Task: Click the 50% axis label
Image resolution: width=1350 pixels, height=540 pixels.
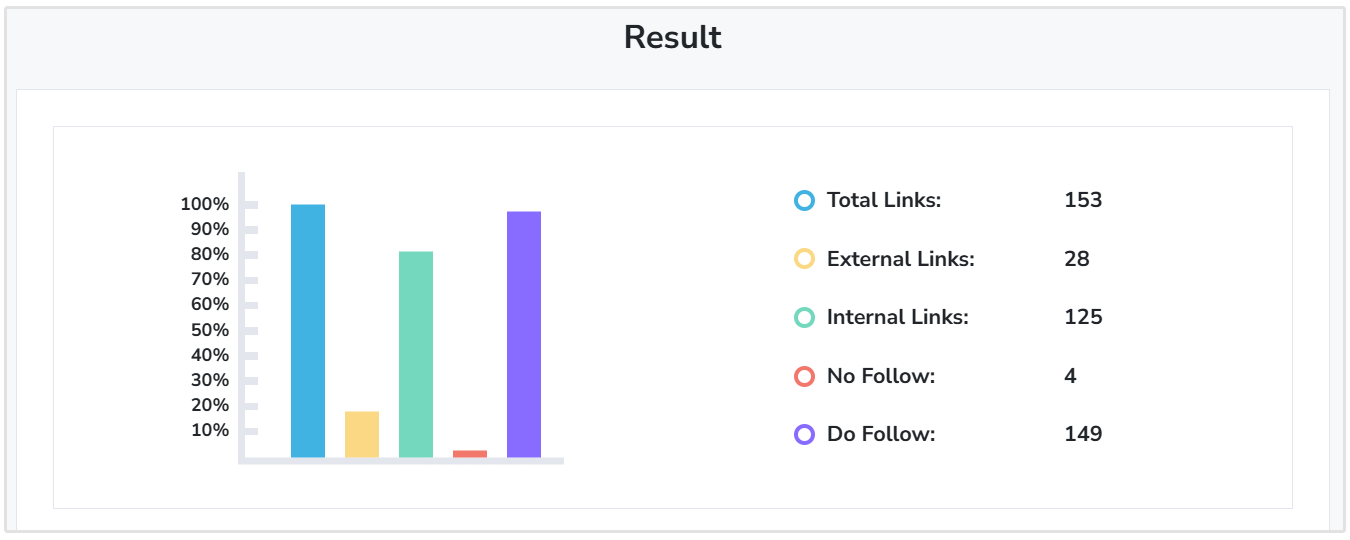Action: [x=209, y=330]
